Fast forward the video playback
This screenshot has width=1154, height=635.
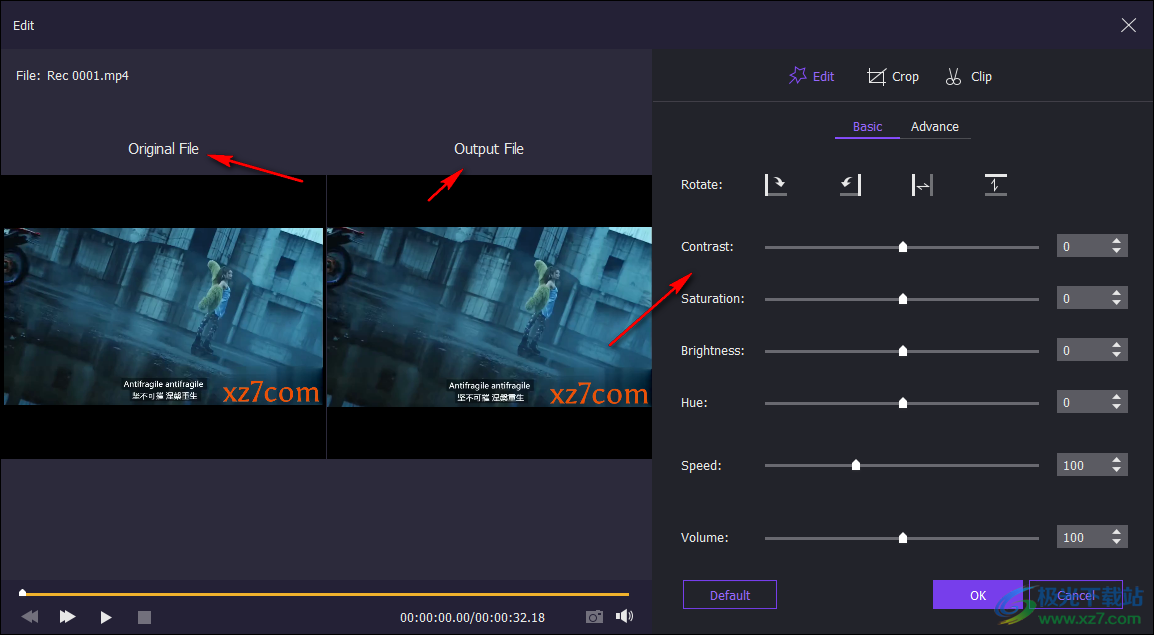68,617
